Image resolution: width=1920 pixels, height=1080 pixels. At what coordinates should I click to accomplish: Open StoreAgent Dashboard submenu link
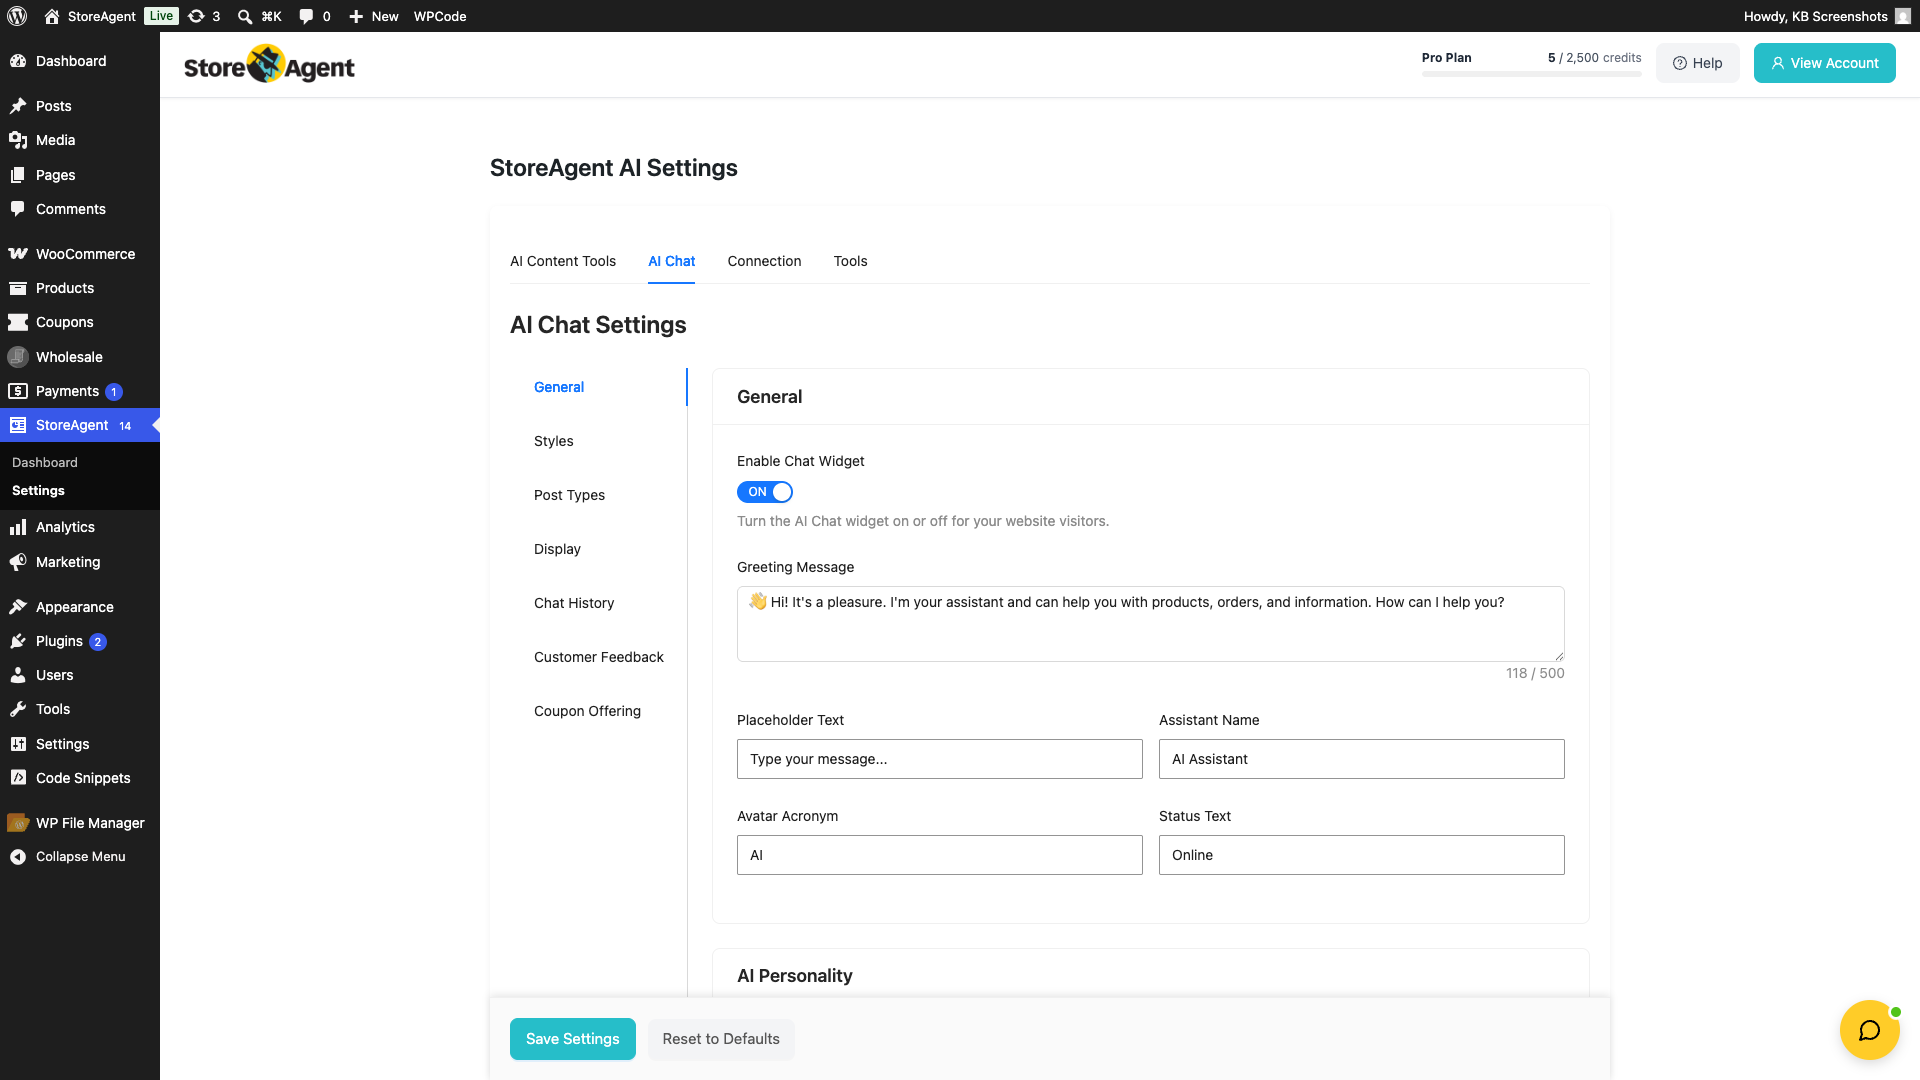(x=45, y=462)
